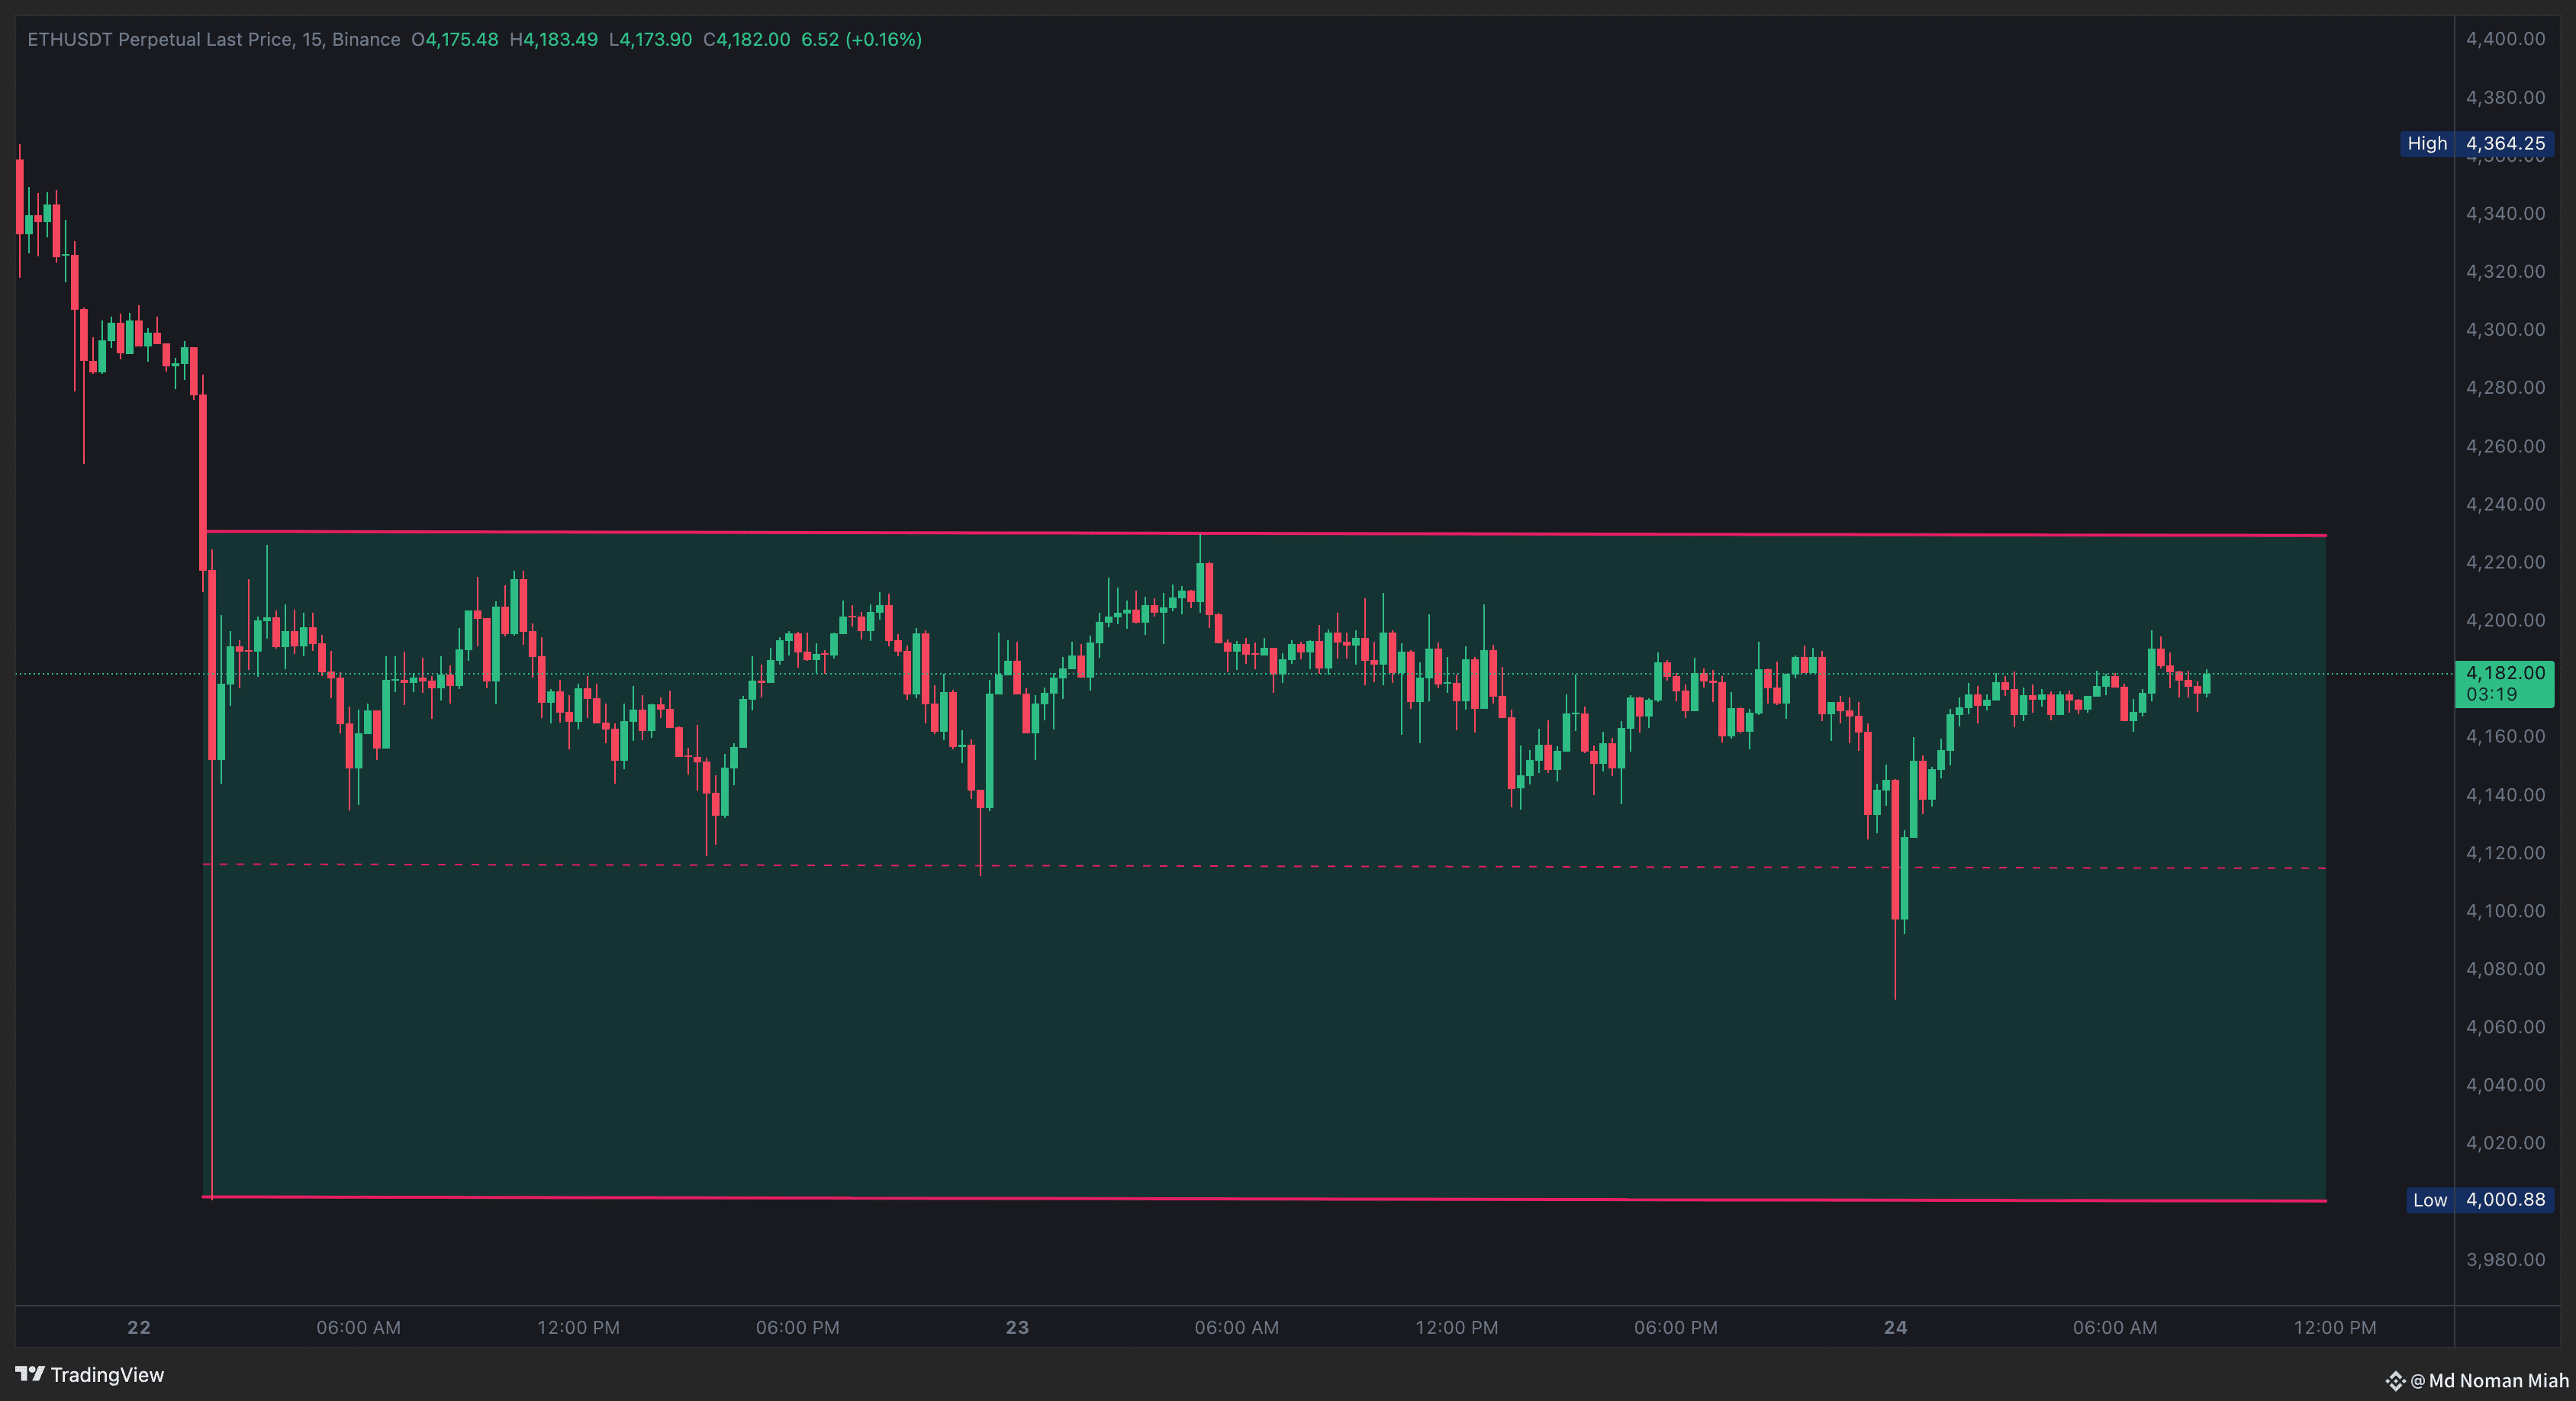Click the 4,020.00 price scale label
The height and width of the screenshot is (1401, 2576).
[2505, 1143]
